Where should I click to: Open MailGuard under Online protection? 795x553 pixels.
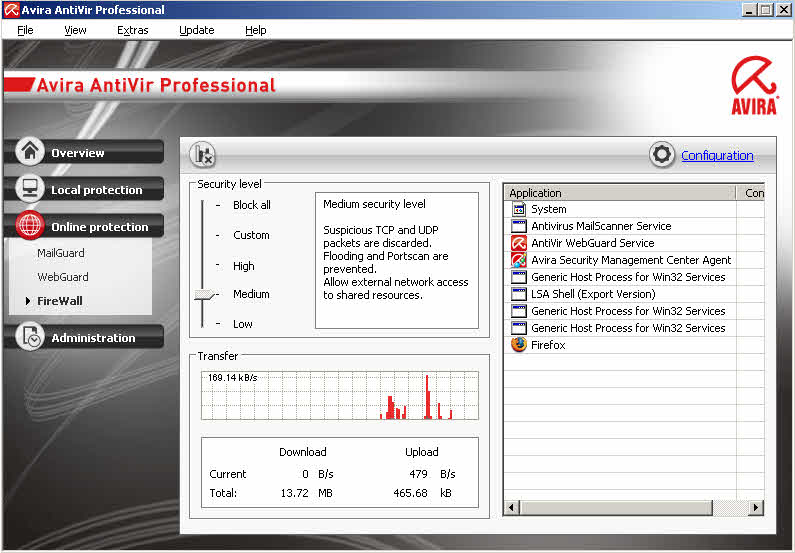point(61,253)
